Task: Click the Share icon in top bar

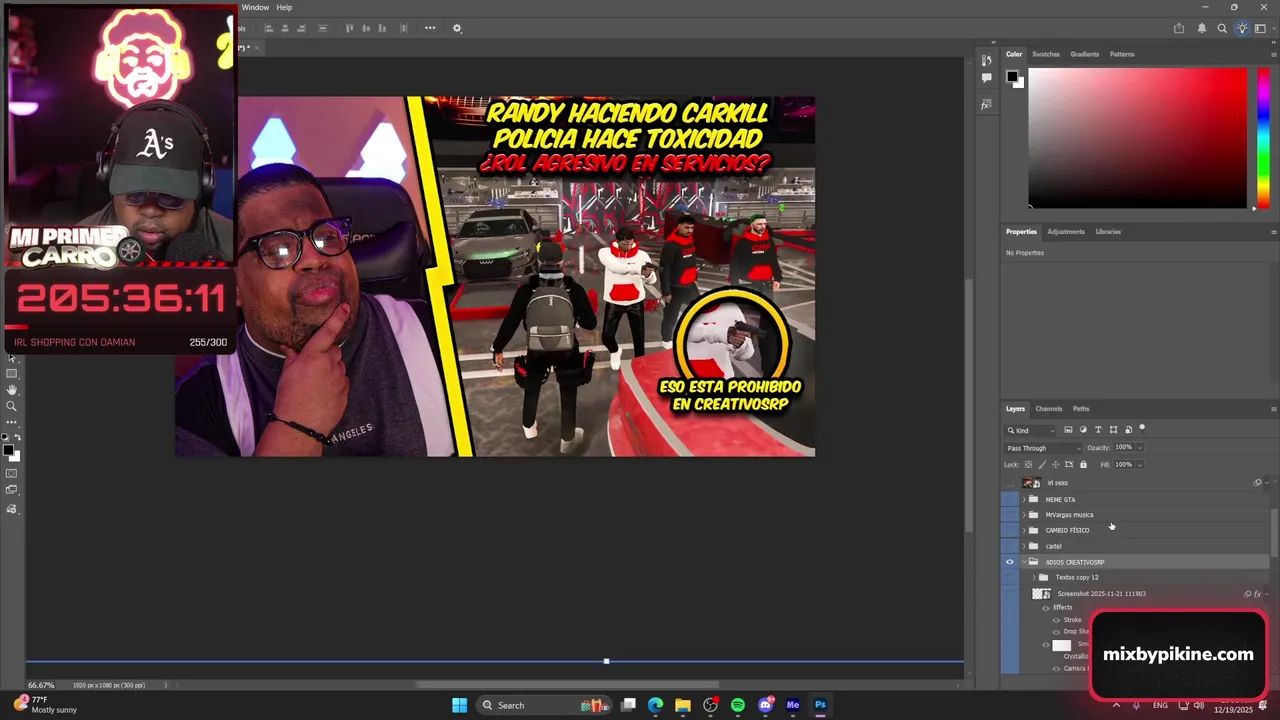Action: pyautogui.click(x=1179, y=28)
